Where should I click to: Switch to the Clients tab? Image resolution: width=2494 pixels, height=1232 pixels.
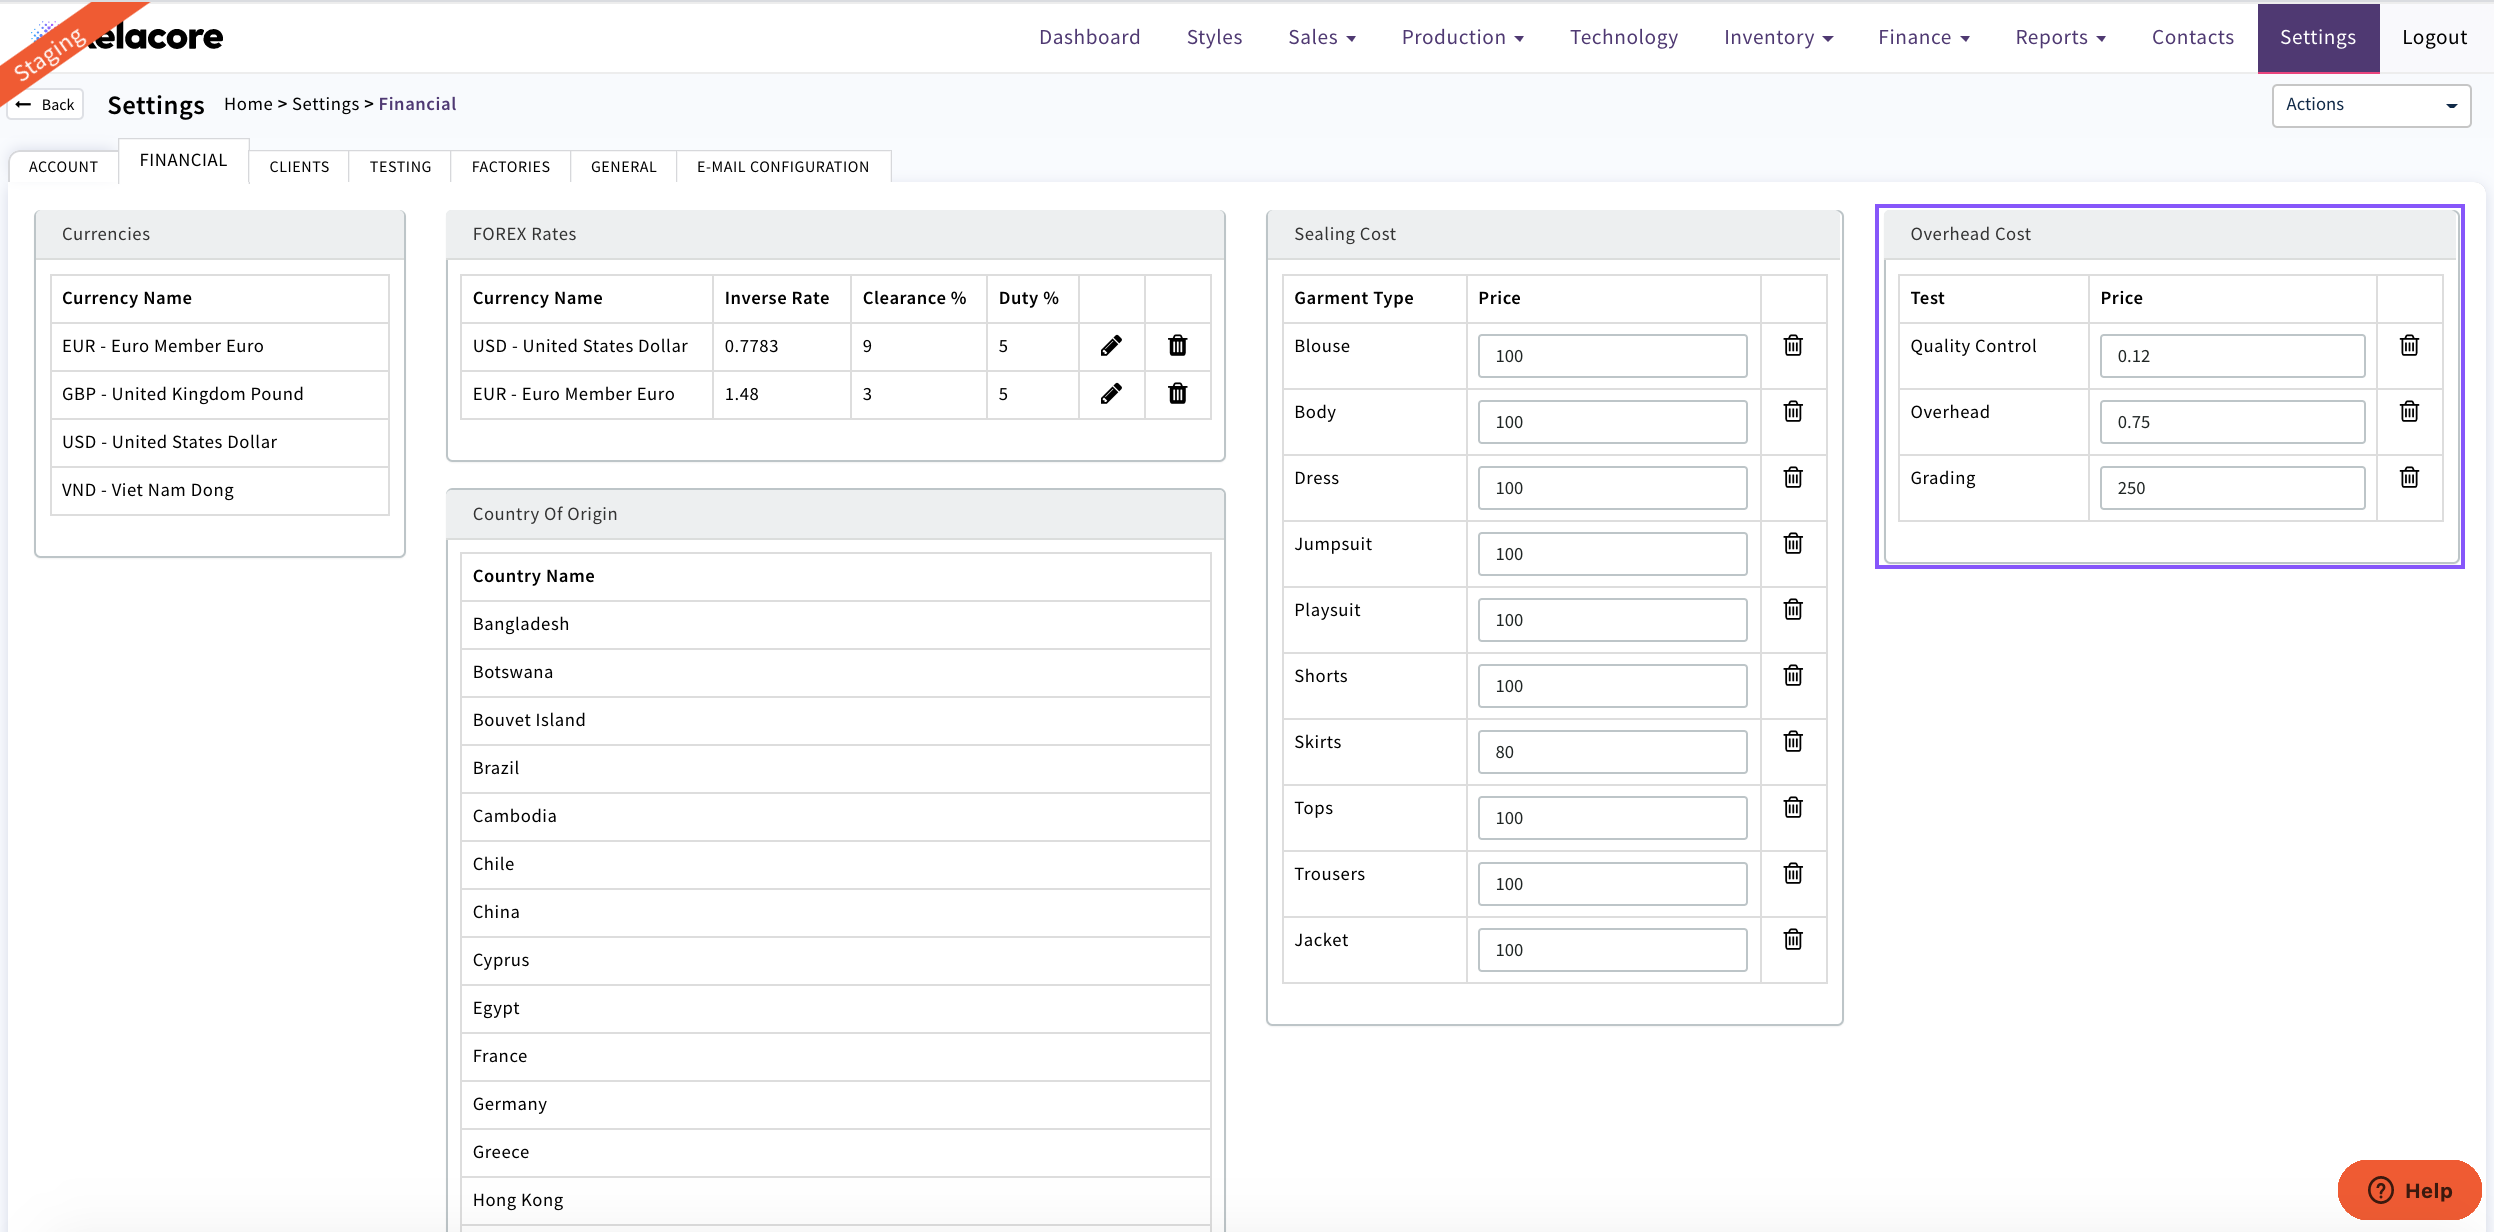(299, 167)
